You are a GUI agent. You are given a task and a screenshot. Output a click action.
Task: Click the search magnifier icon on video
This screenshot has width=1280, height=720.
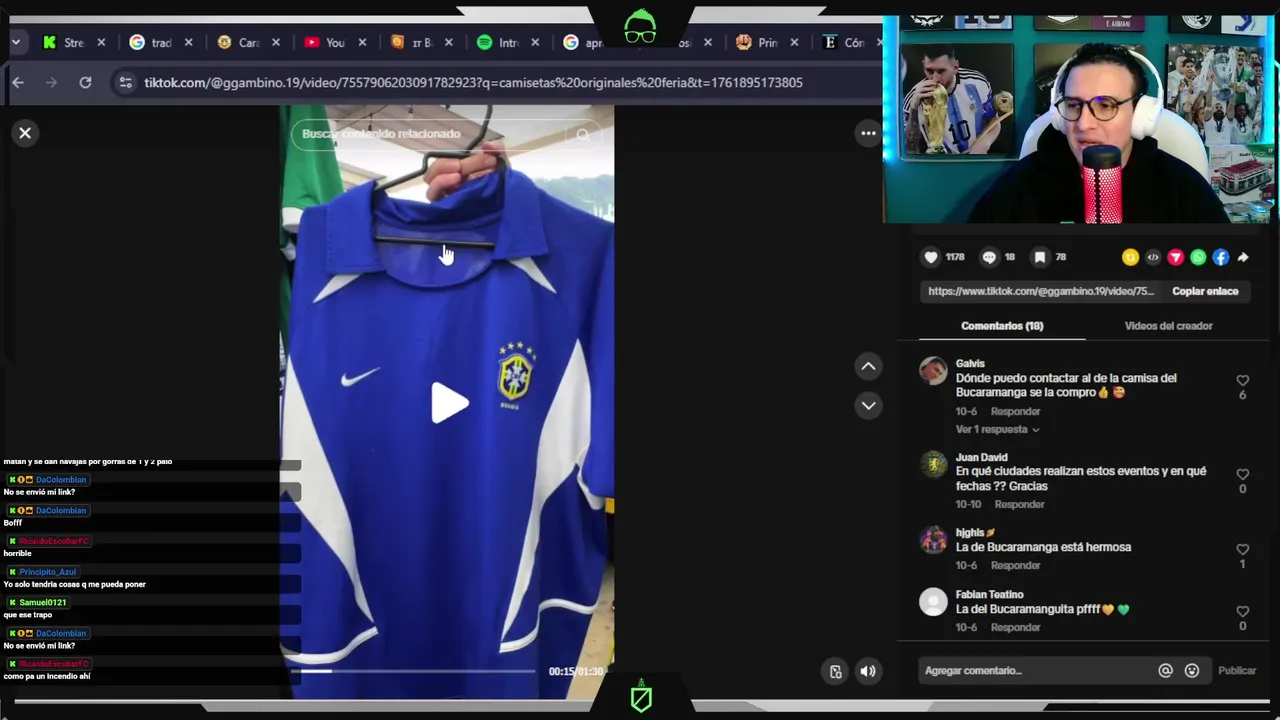[x=583, y=134]
